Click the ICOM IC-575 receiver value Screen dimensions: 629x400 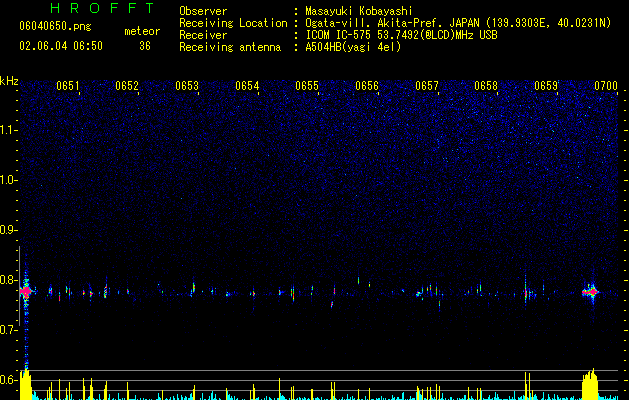click(401, 35)
